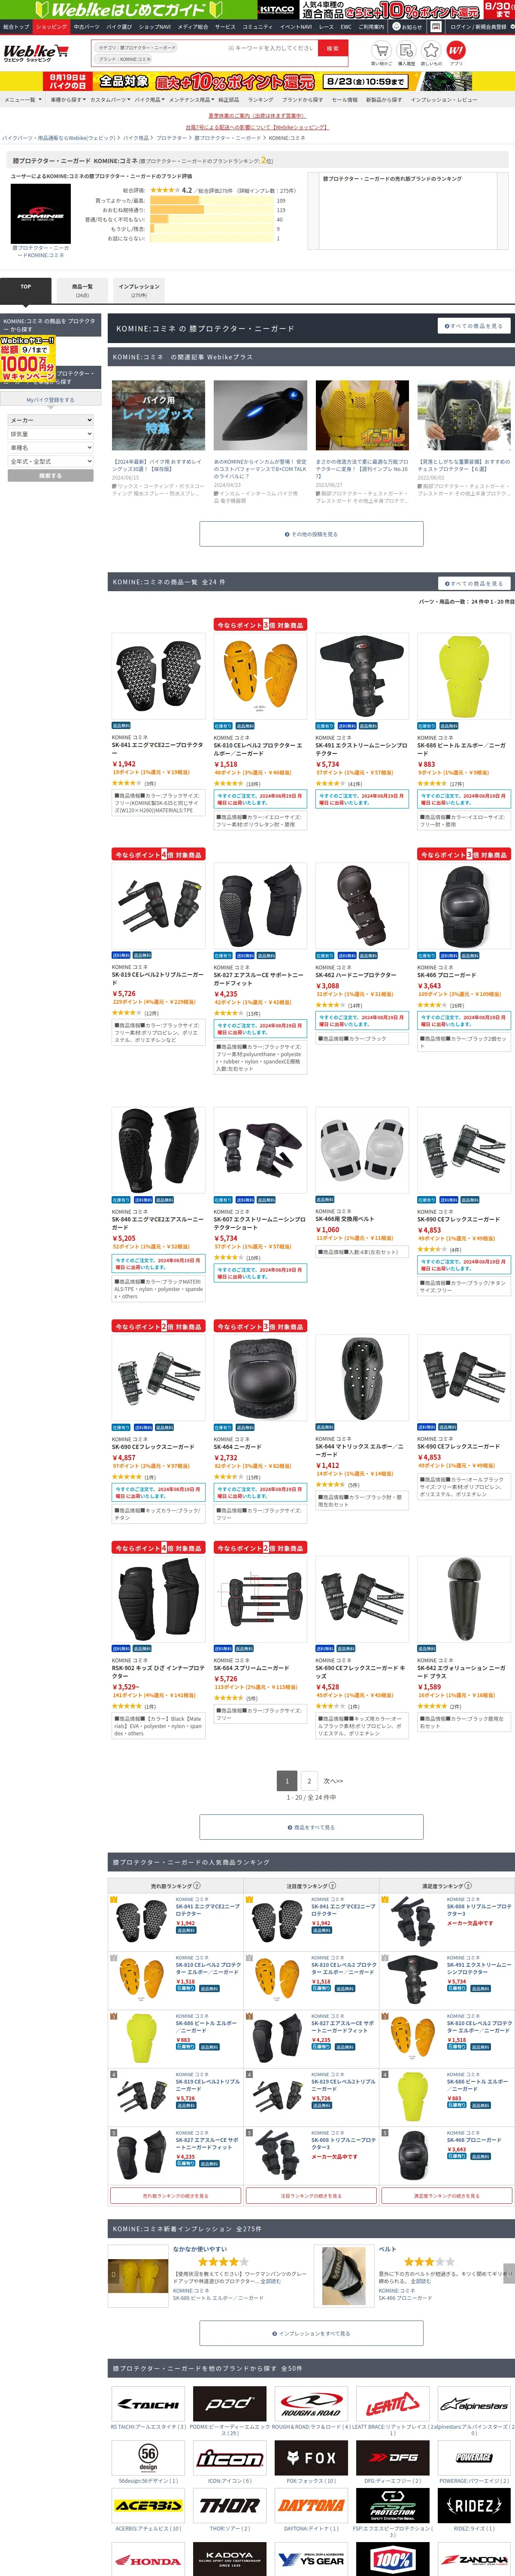
Task: Click the Webike logo in the header
Action: (x=29, y=52)
